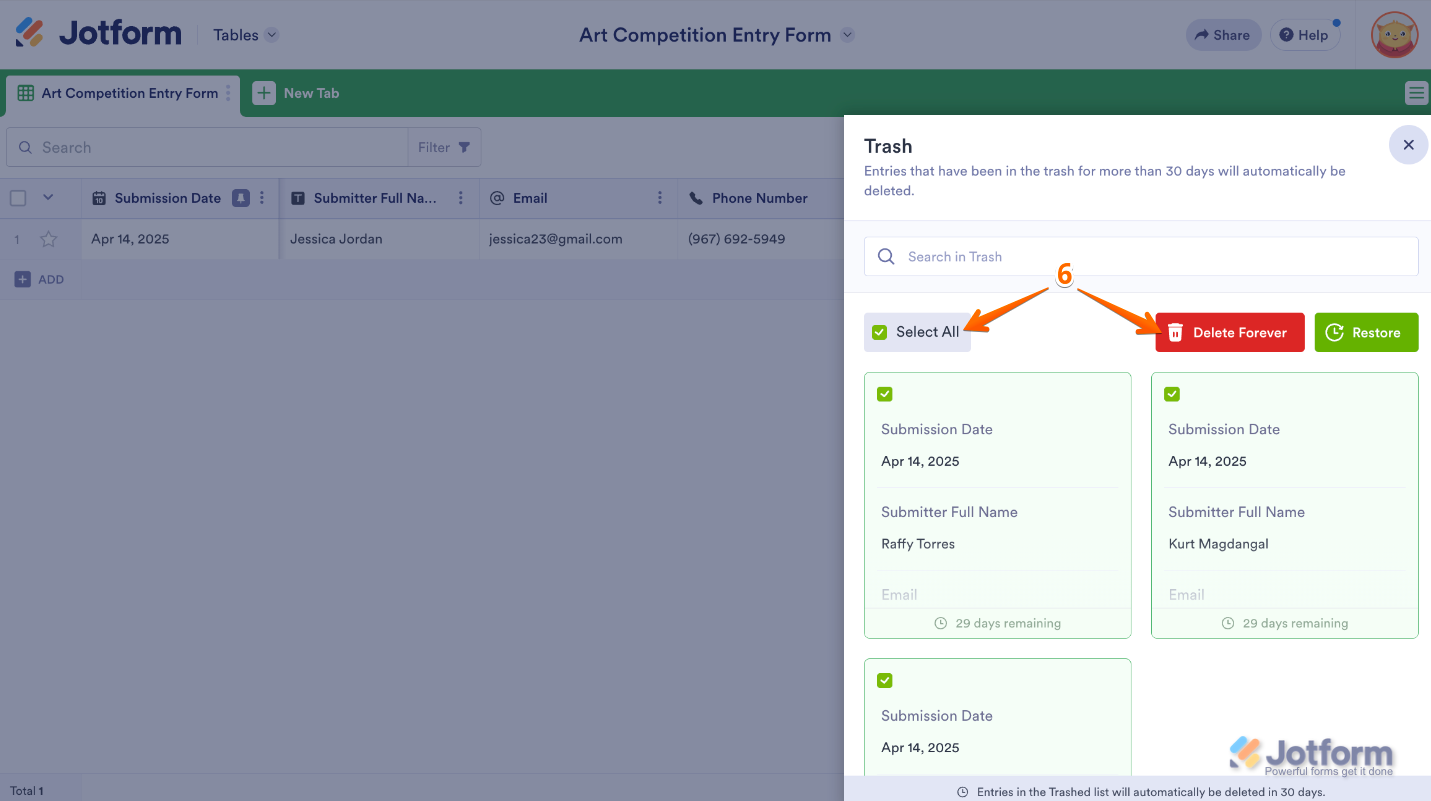The image size is (1431, 801).
Task: Click the Jotform logo icon
Action: click(30, 34)
